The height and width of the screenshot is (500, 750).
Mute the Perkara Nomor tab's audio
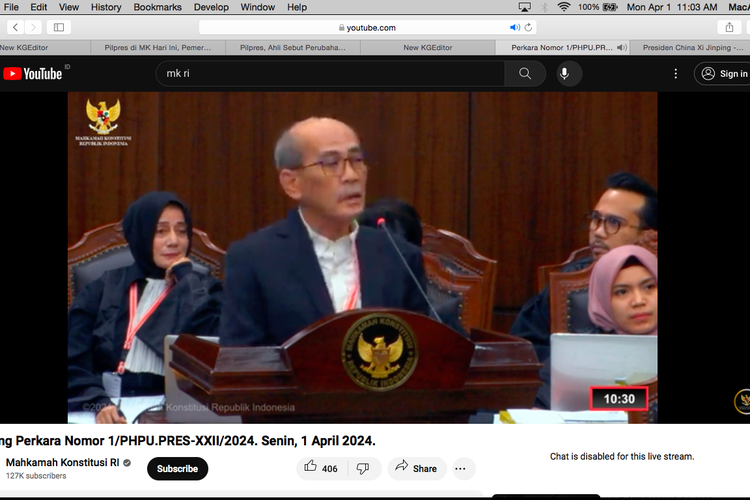[x=622, y=47]
